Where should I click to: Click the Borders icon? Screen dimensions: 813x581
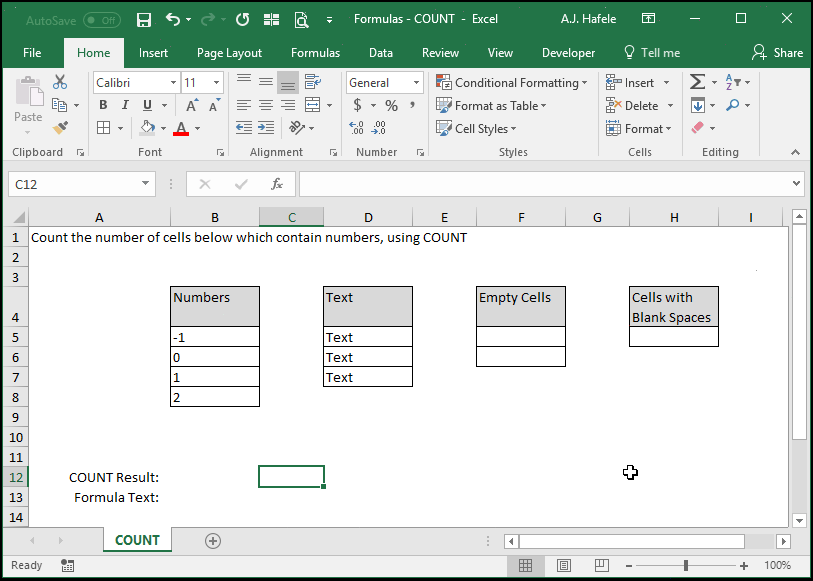[104, 127]
